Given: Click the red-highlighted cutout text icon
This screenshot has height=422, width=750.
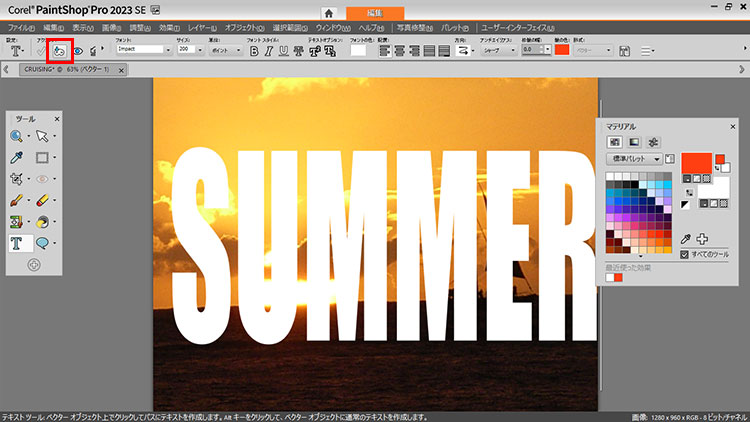Looking at the screenshot, I should [x=61, y=49].
